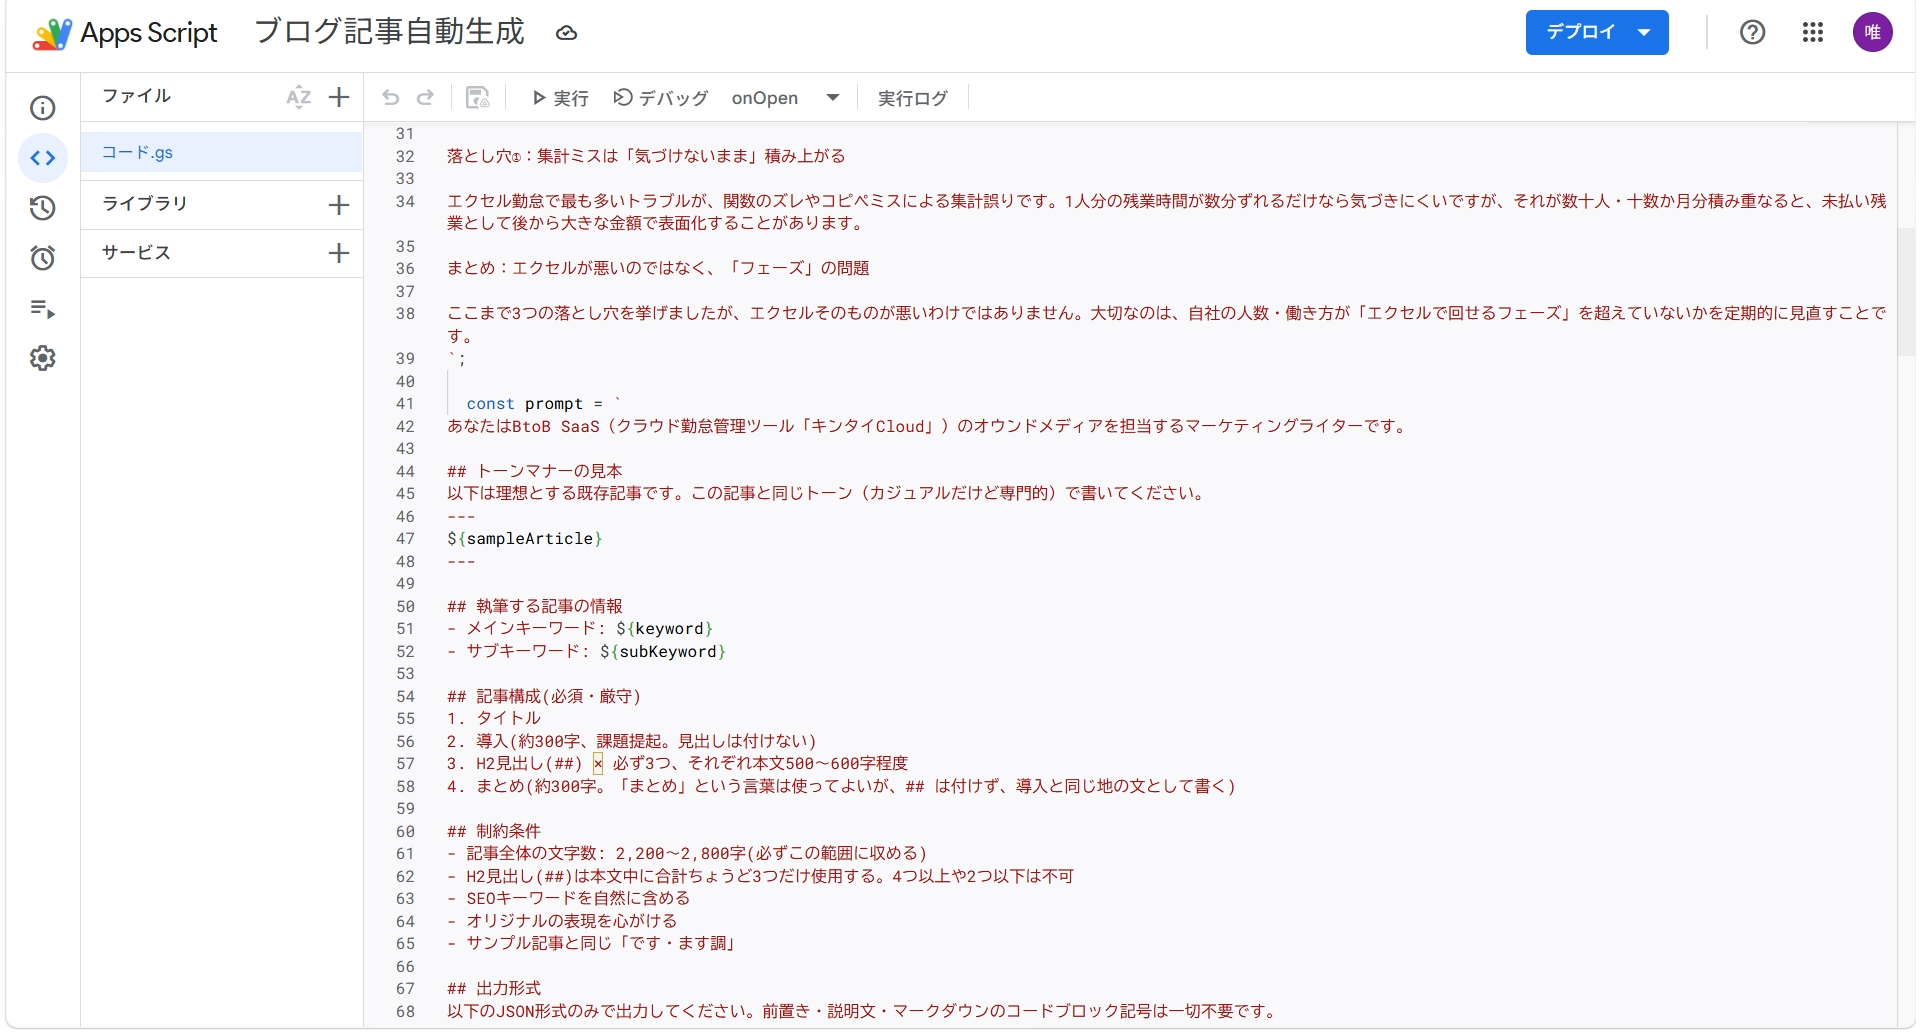1920x1032 pixels.
Task: Open the onOpen function dropdown
Action: tap(786, 98)
